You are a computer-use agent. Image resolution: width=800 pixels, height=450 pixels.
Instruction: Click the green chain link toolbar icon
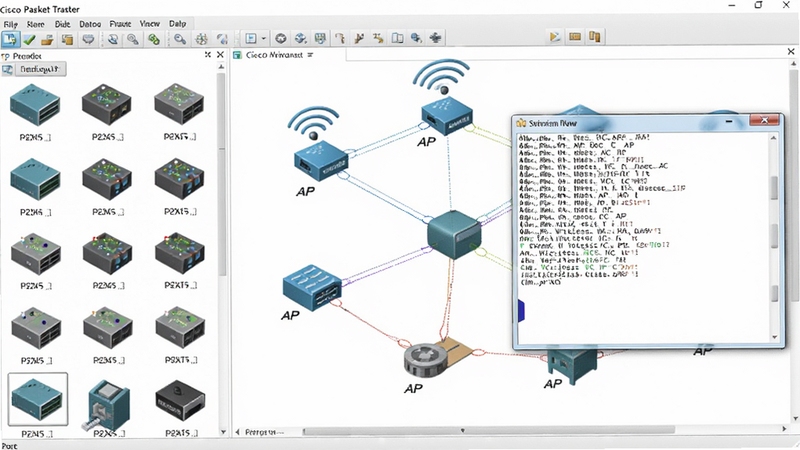tap(154, 39)
